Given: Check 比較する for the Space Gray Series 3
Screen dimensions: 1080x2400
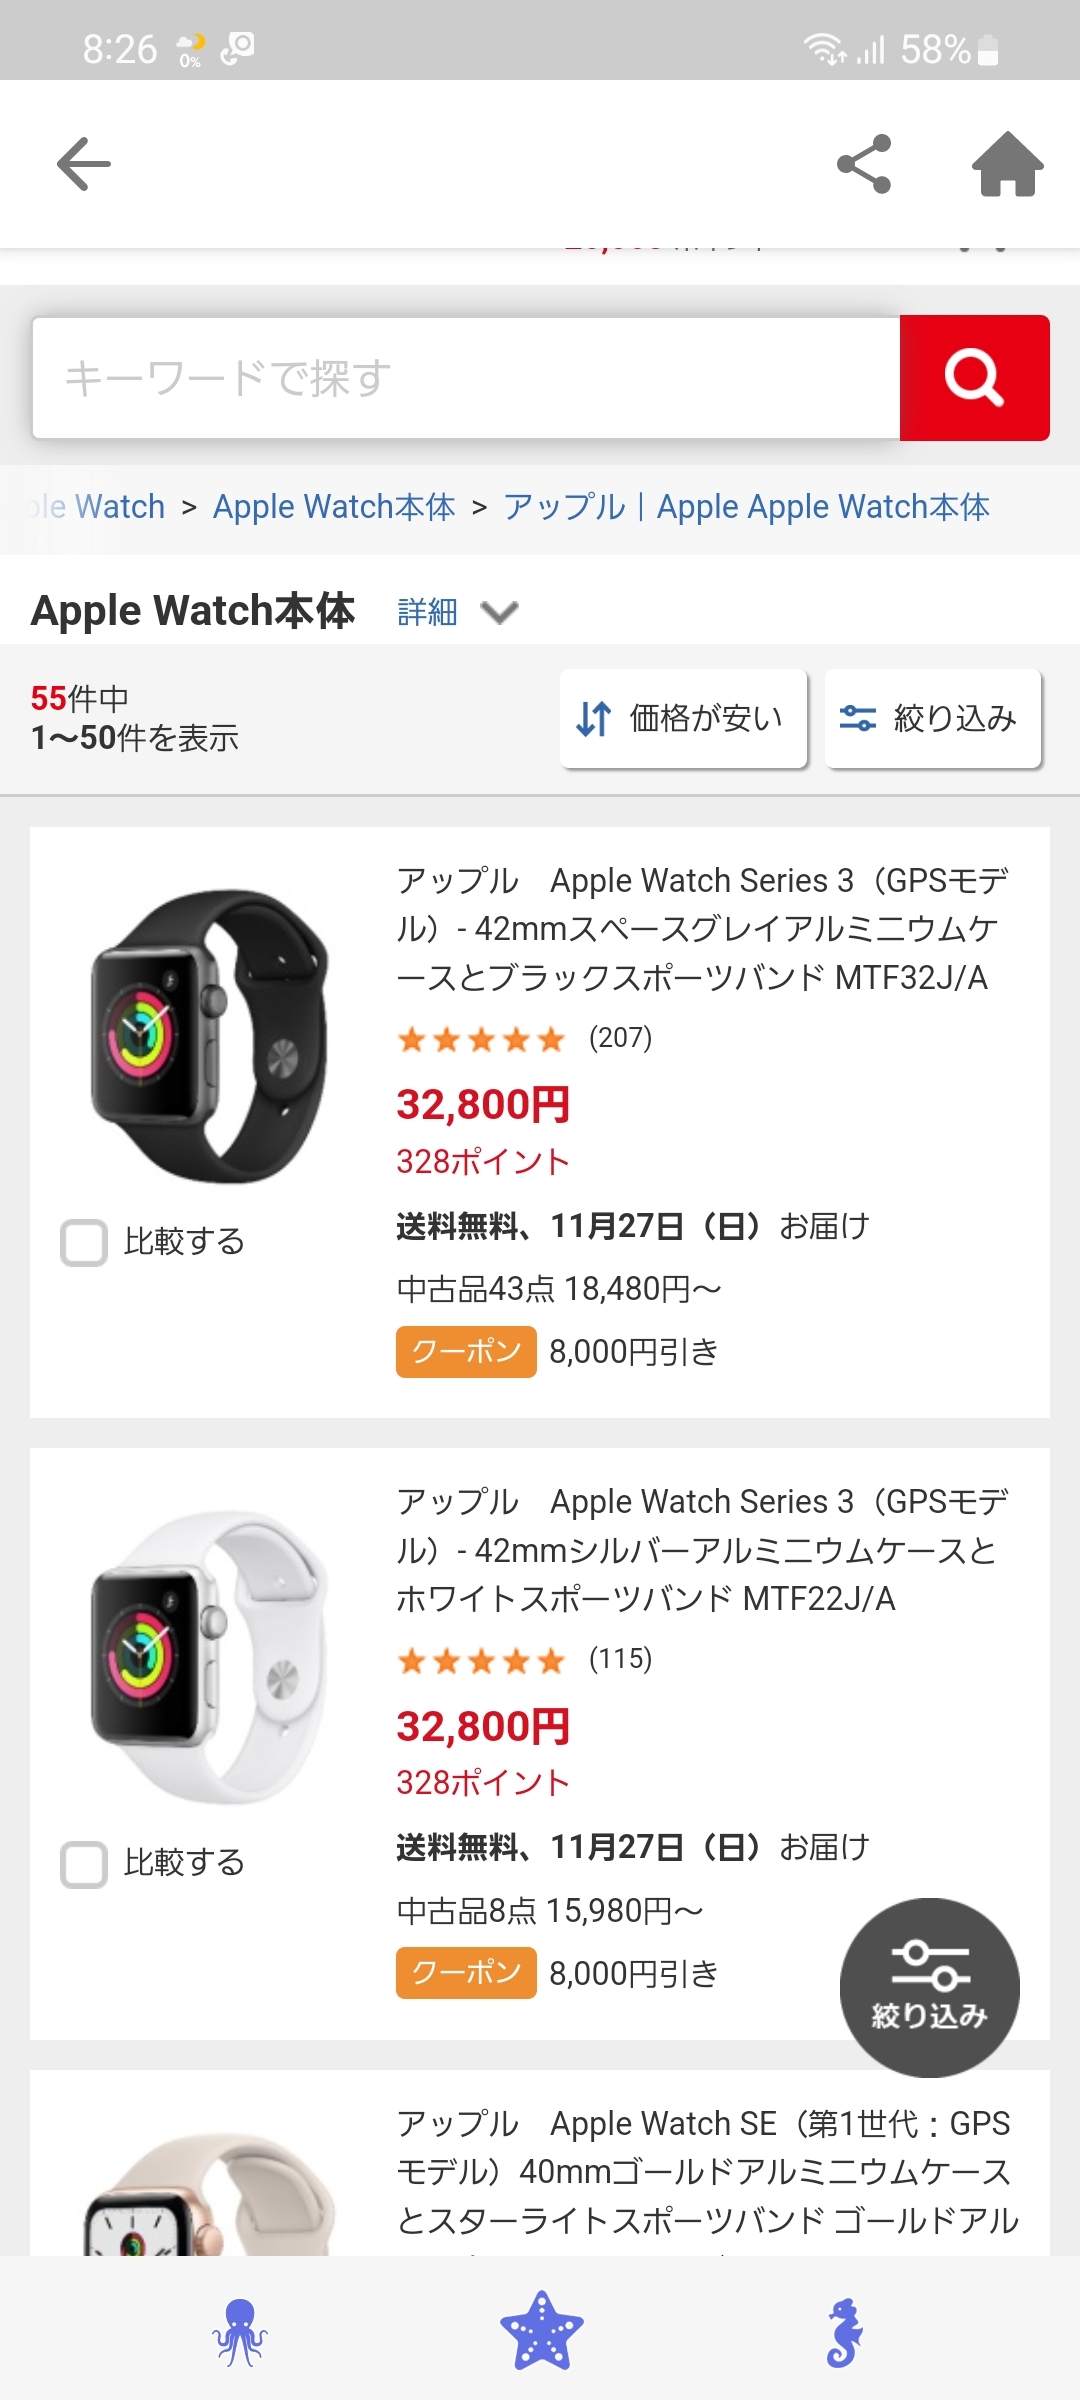Looking at the screenshot, I should coord(84,1242).
